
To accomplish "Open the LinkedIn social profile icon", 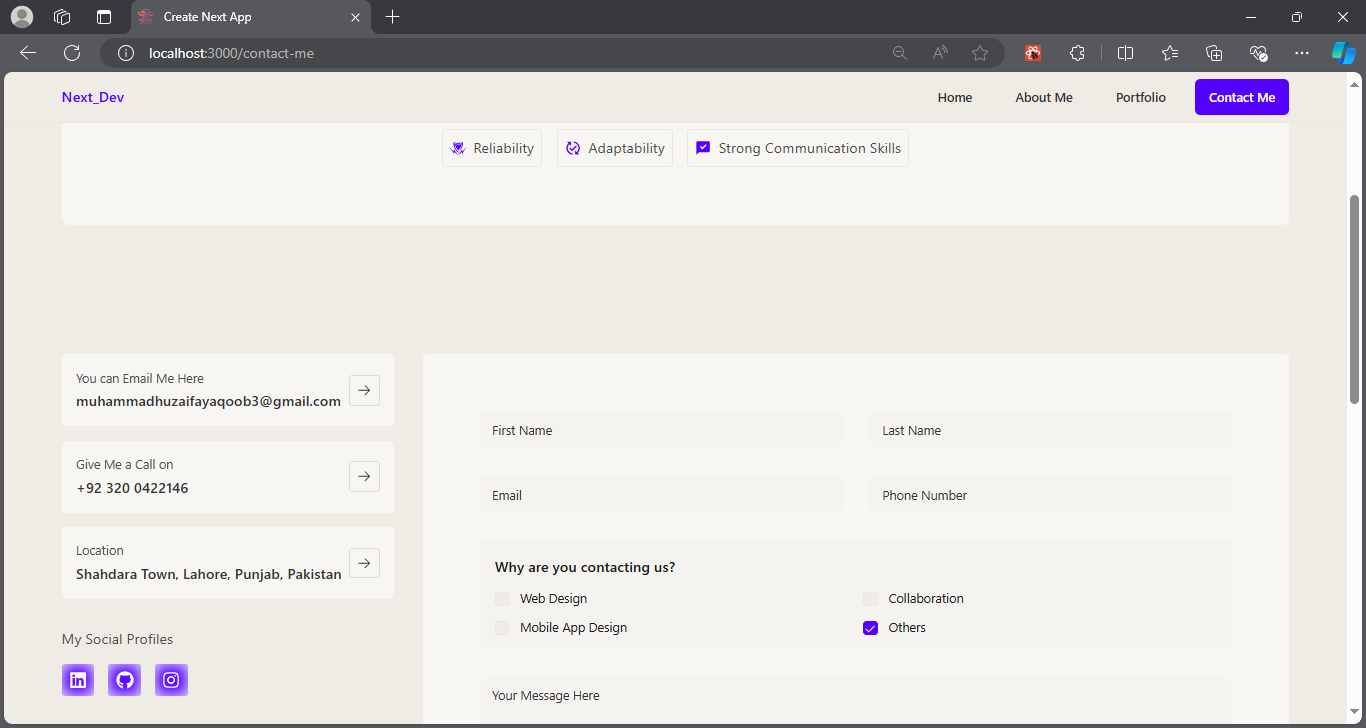I will tap(78, 680).
